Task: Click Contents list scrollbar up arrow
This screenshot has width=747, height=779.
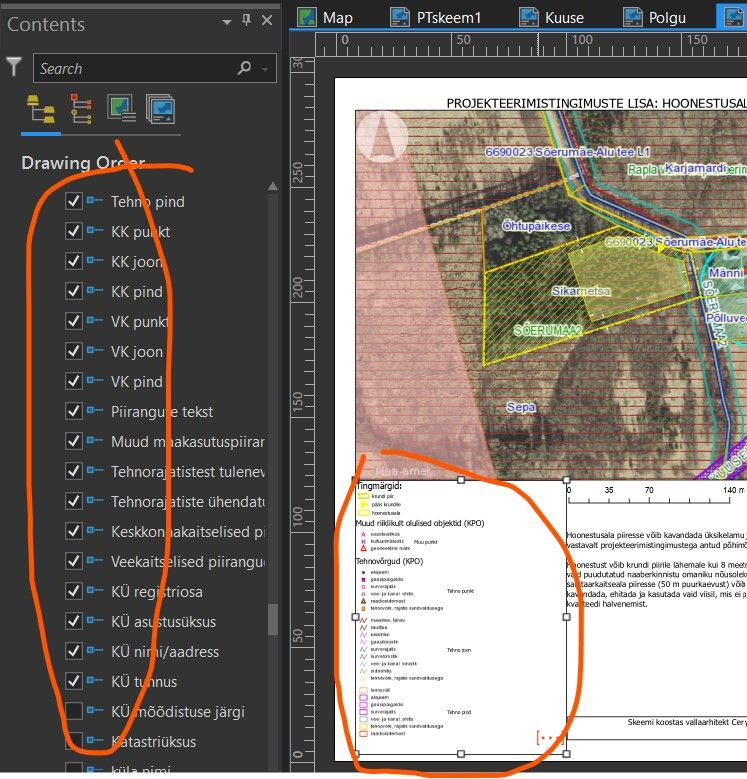Action: click(x=273, y=186)
